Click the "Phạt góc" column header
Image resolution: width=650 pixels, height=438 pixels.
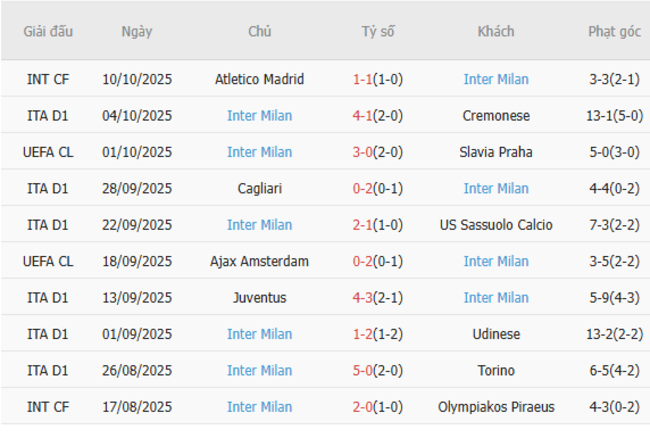[x=614, y=32]
